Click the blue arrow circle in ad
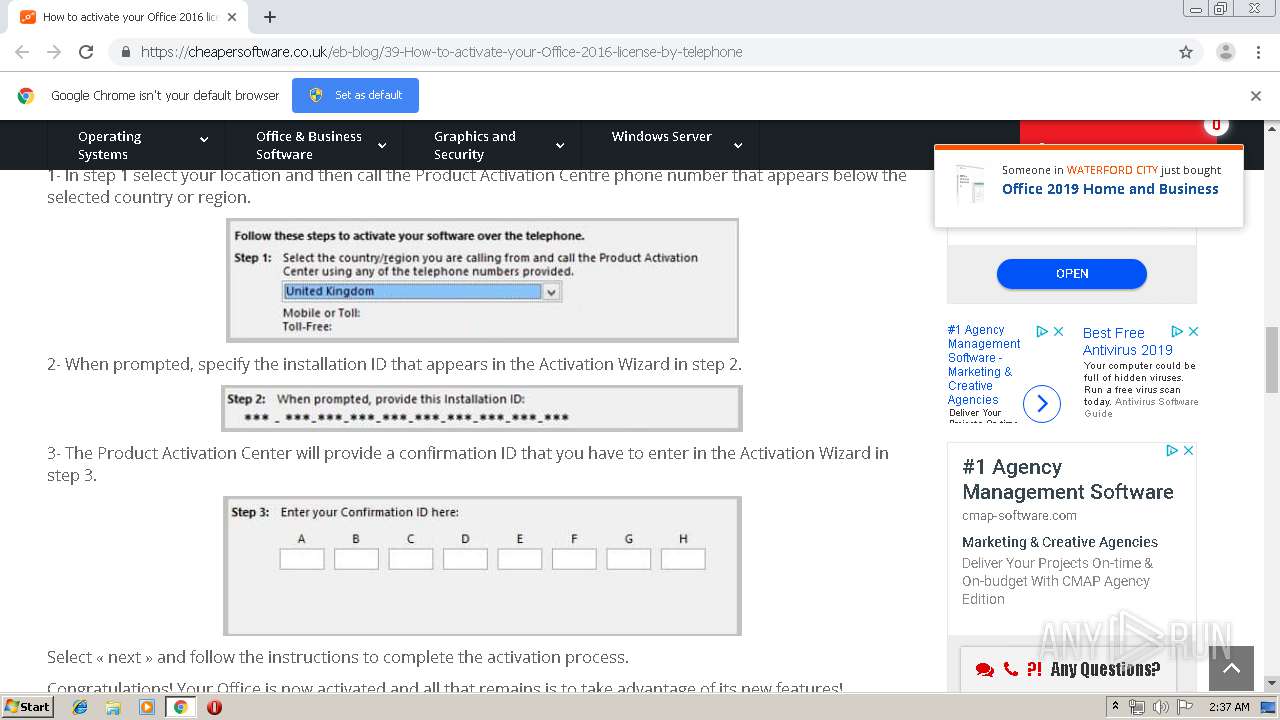This screenshot has width=1280, height=720. (1042, 403)
